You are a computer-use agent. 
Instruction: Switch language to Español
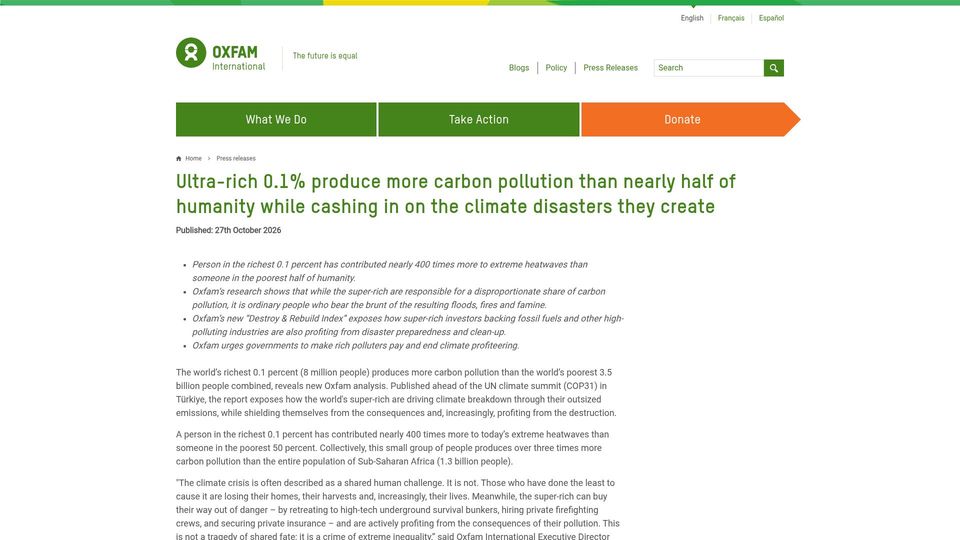[x=771, y=18]
